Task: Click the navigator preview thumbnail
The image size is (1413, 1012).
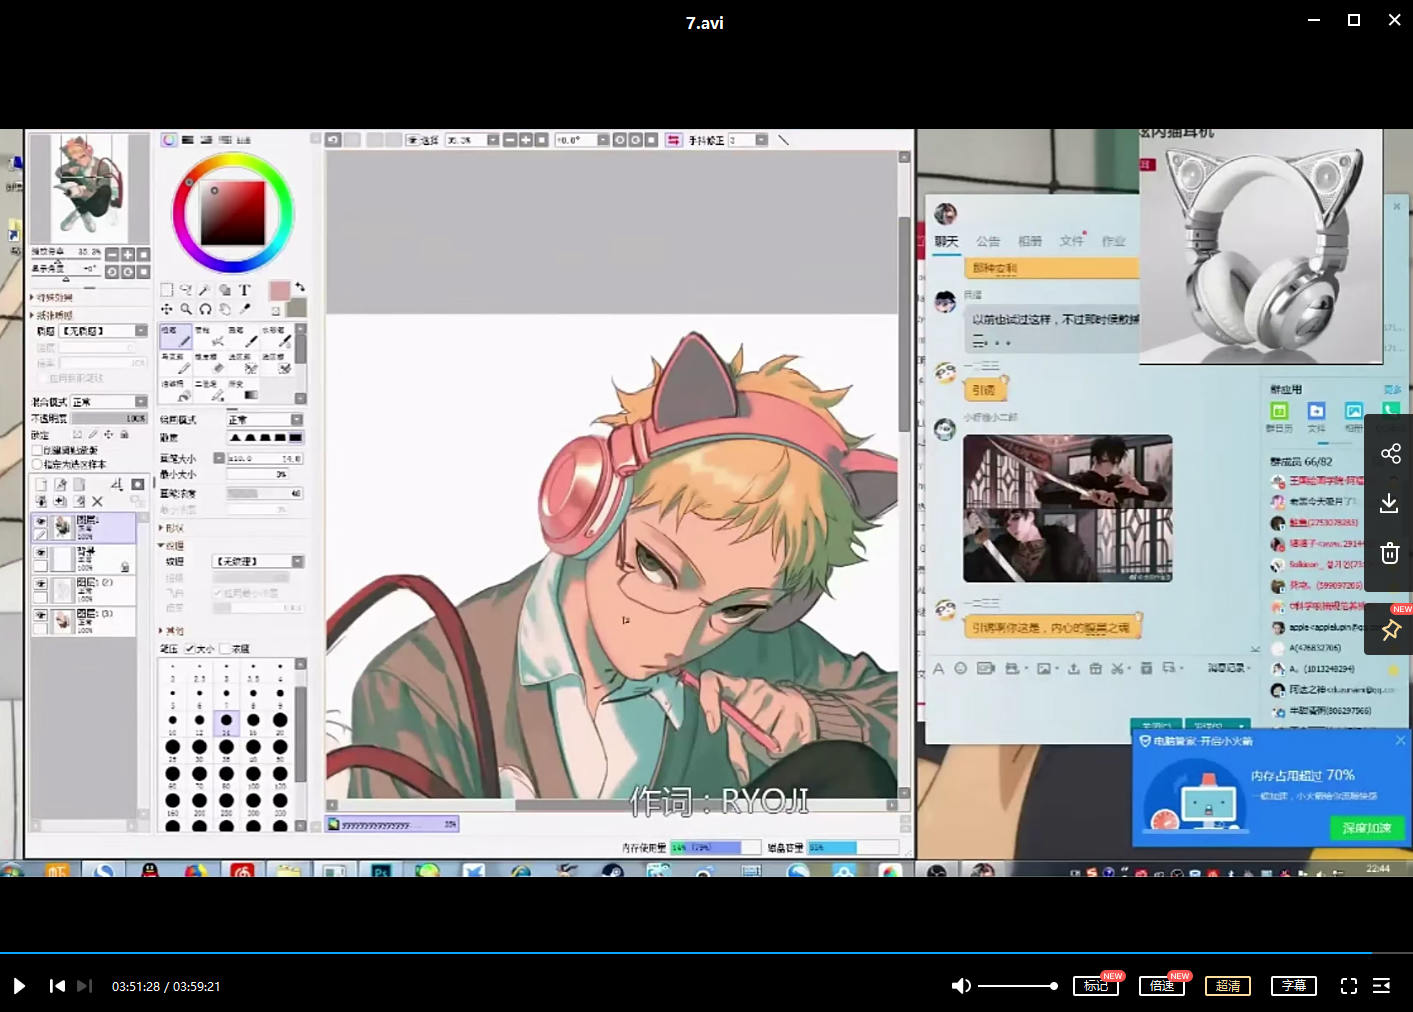Action: pyautogui.click(x=88, y=187)
